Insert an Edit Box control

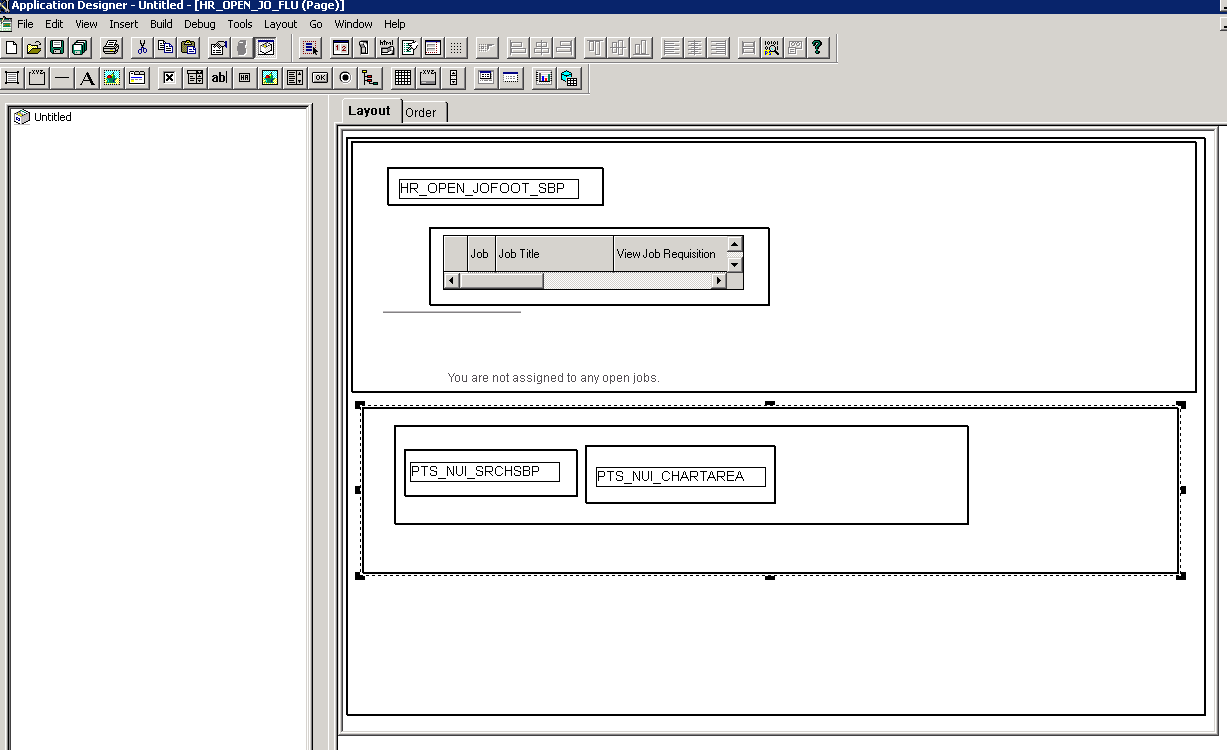point(219,77)
